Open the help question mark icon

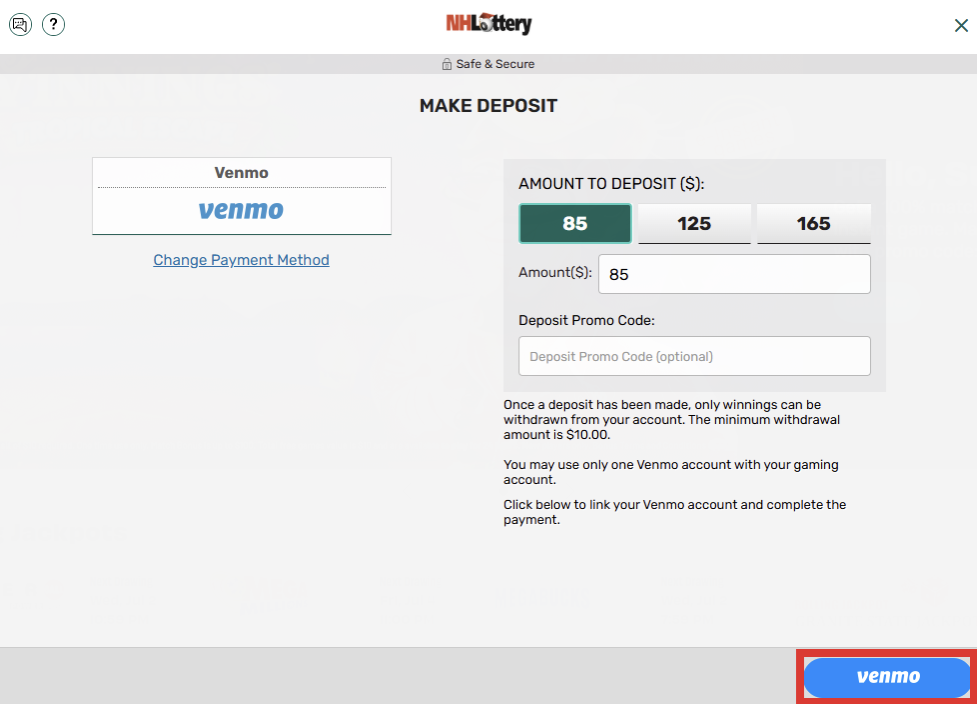(54, 25)
